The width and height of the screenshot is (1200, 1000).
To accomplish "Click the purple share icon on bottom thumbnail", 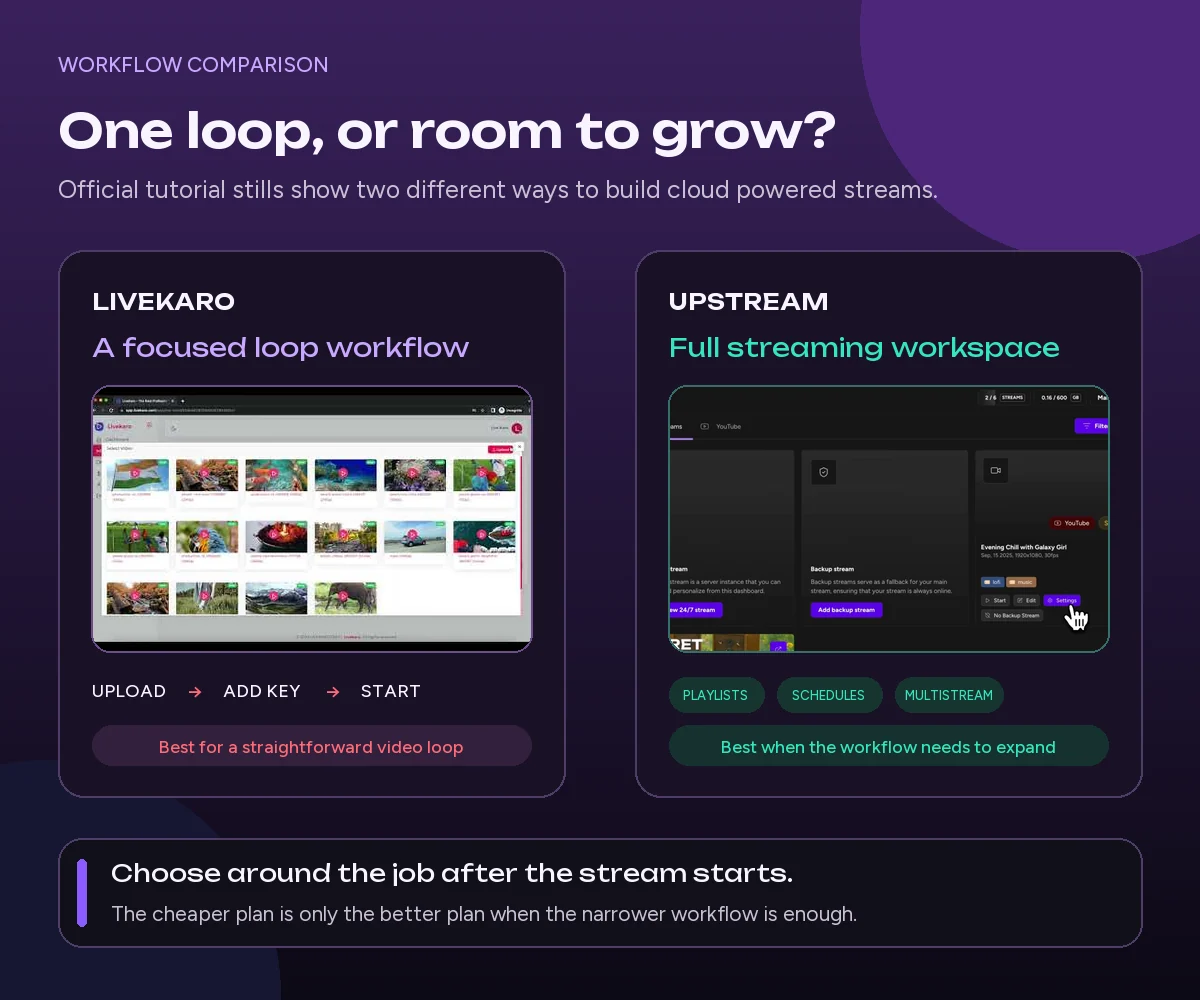I will coord(778,646).
